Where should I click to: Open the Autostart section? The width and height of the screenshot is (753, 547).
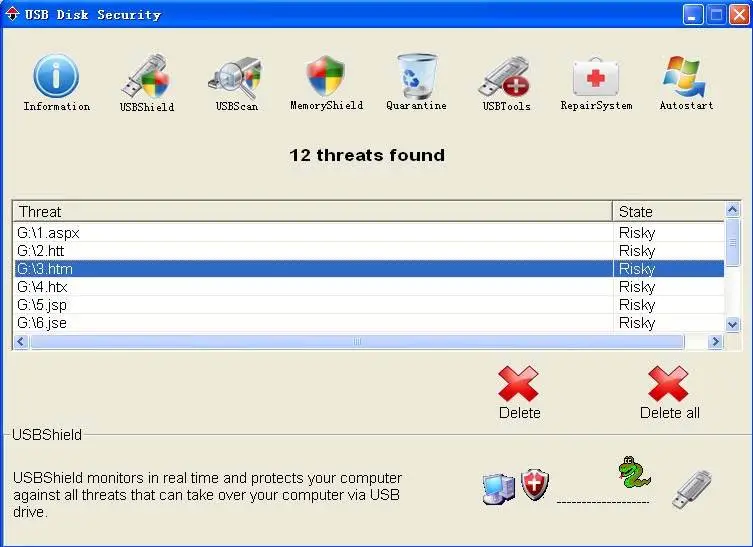pyautogui.click(x=686, y=83)
